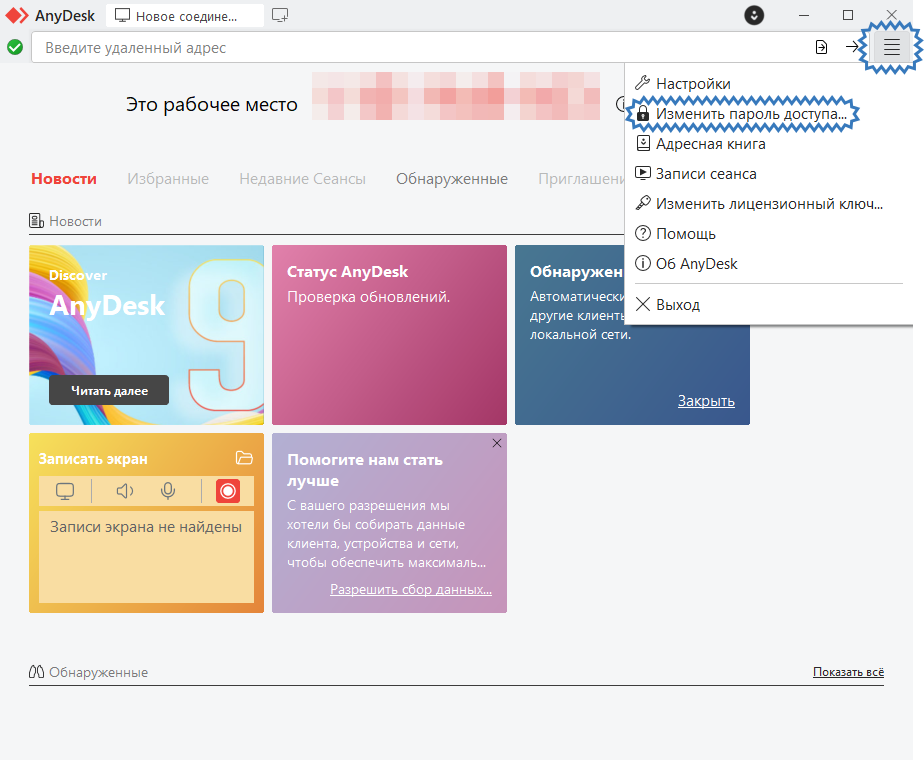Open new session tab plus icon

[280, 15]
